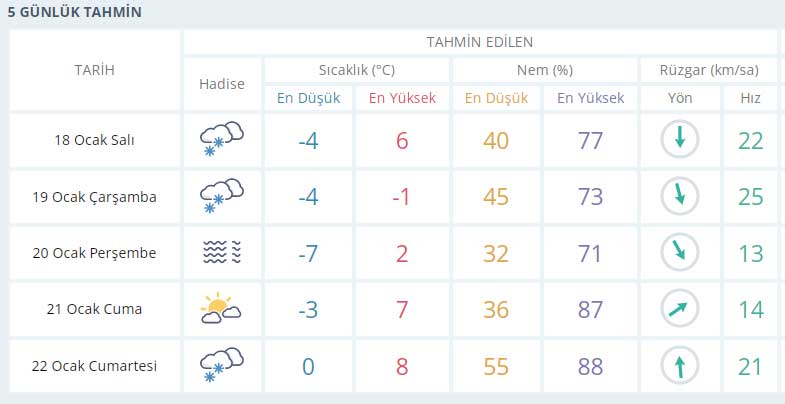Click the lowest temperature -7 value
The width and height of the screenshot is (785, 404).
308,253
